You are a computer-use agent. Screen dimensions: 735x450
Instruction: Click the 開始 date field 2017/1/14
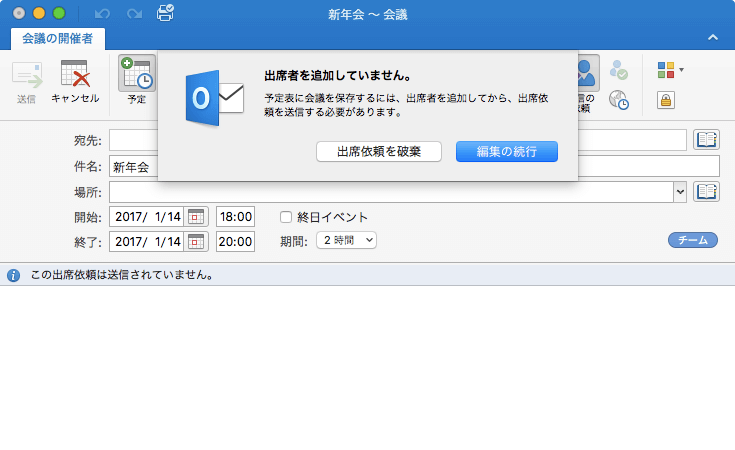pos(147,217)
